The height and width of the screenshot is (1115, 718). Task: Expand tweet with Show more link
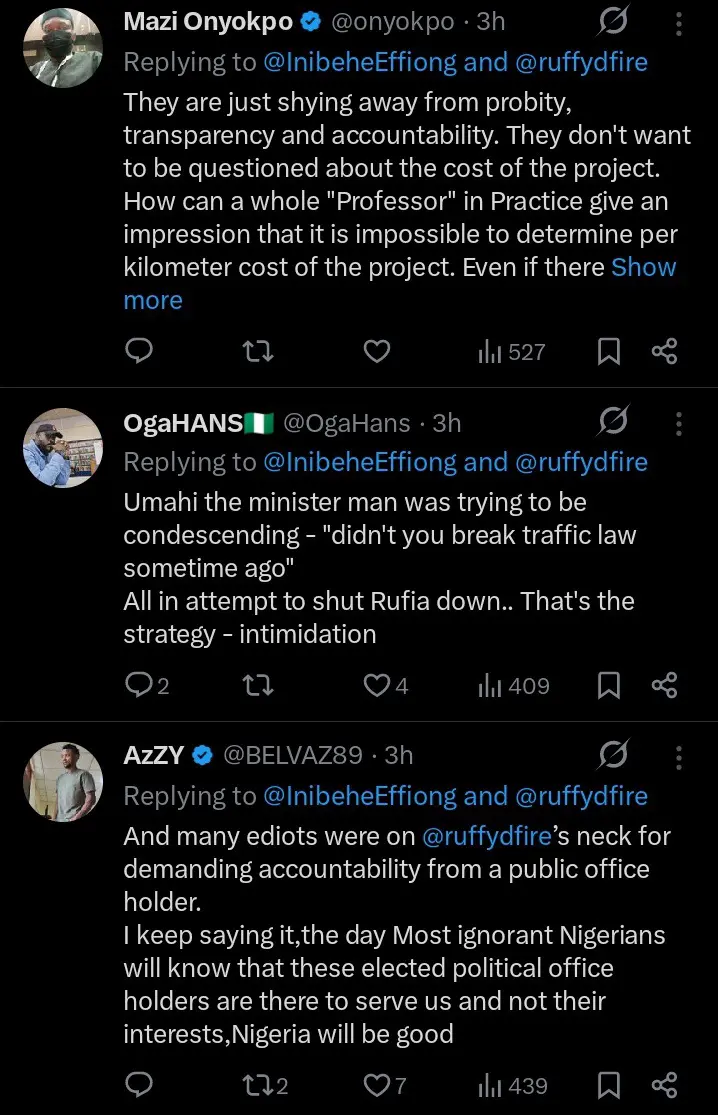coord(643,268)
